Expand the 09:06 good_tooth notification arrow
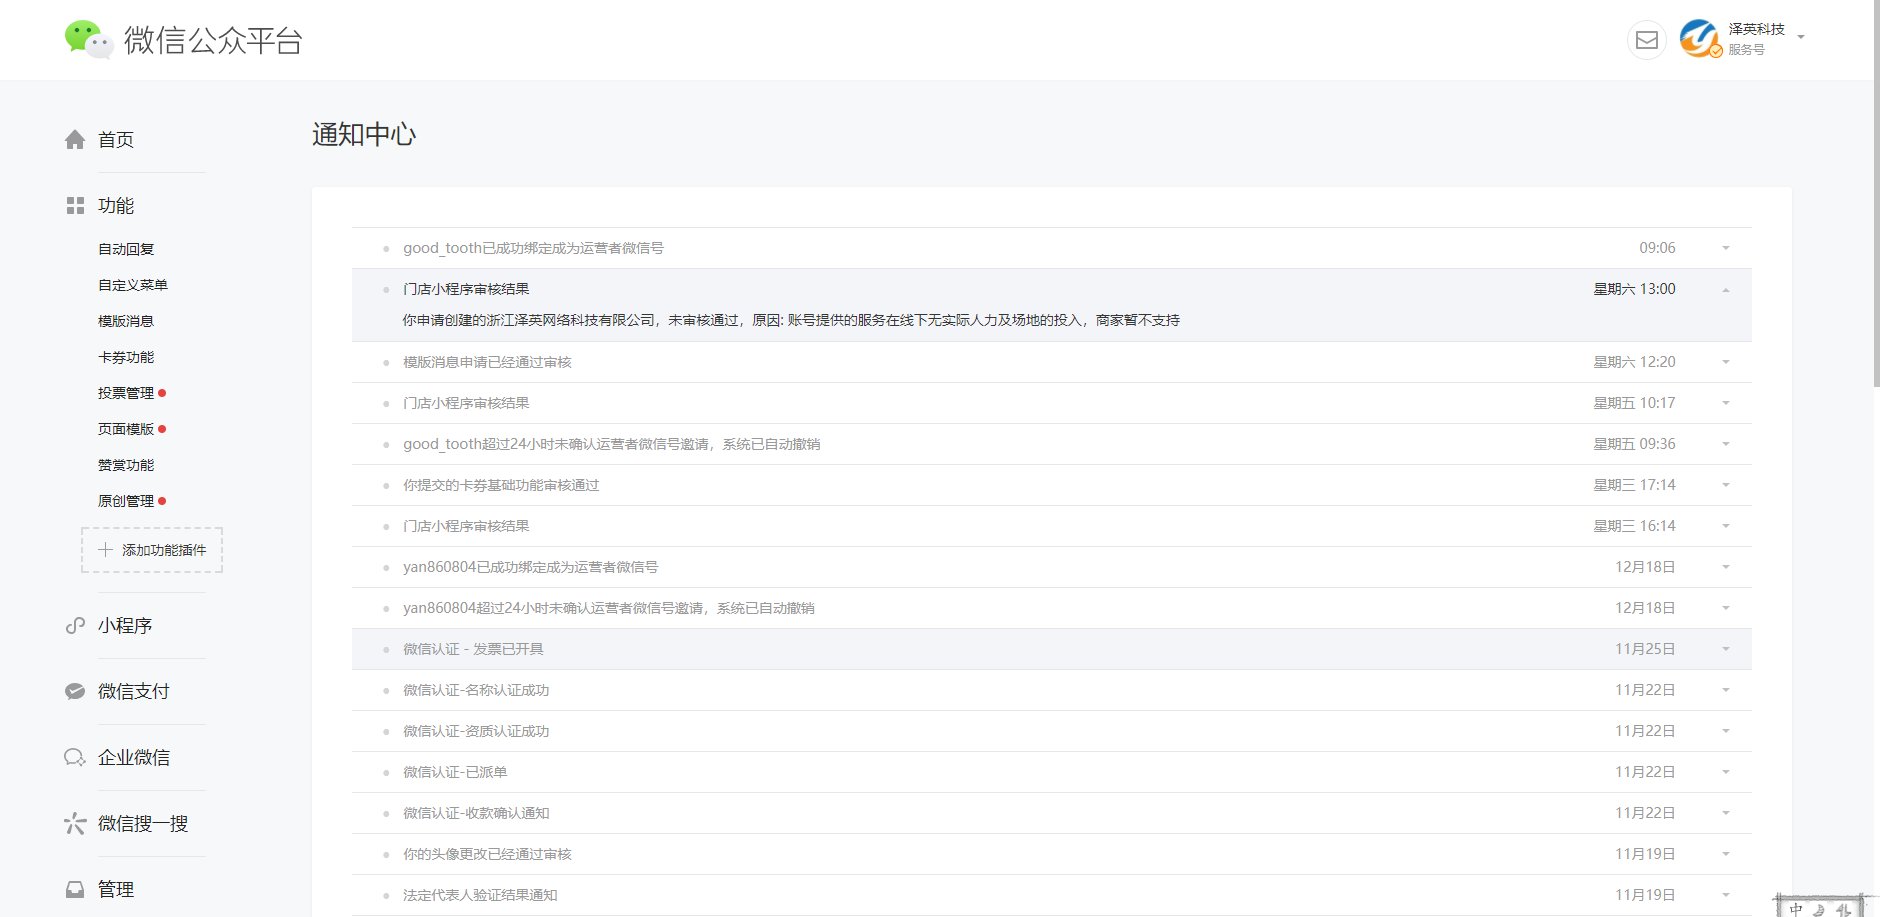 pyautogui.click(x=1726, y=248)
